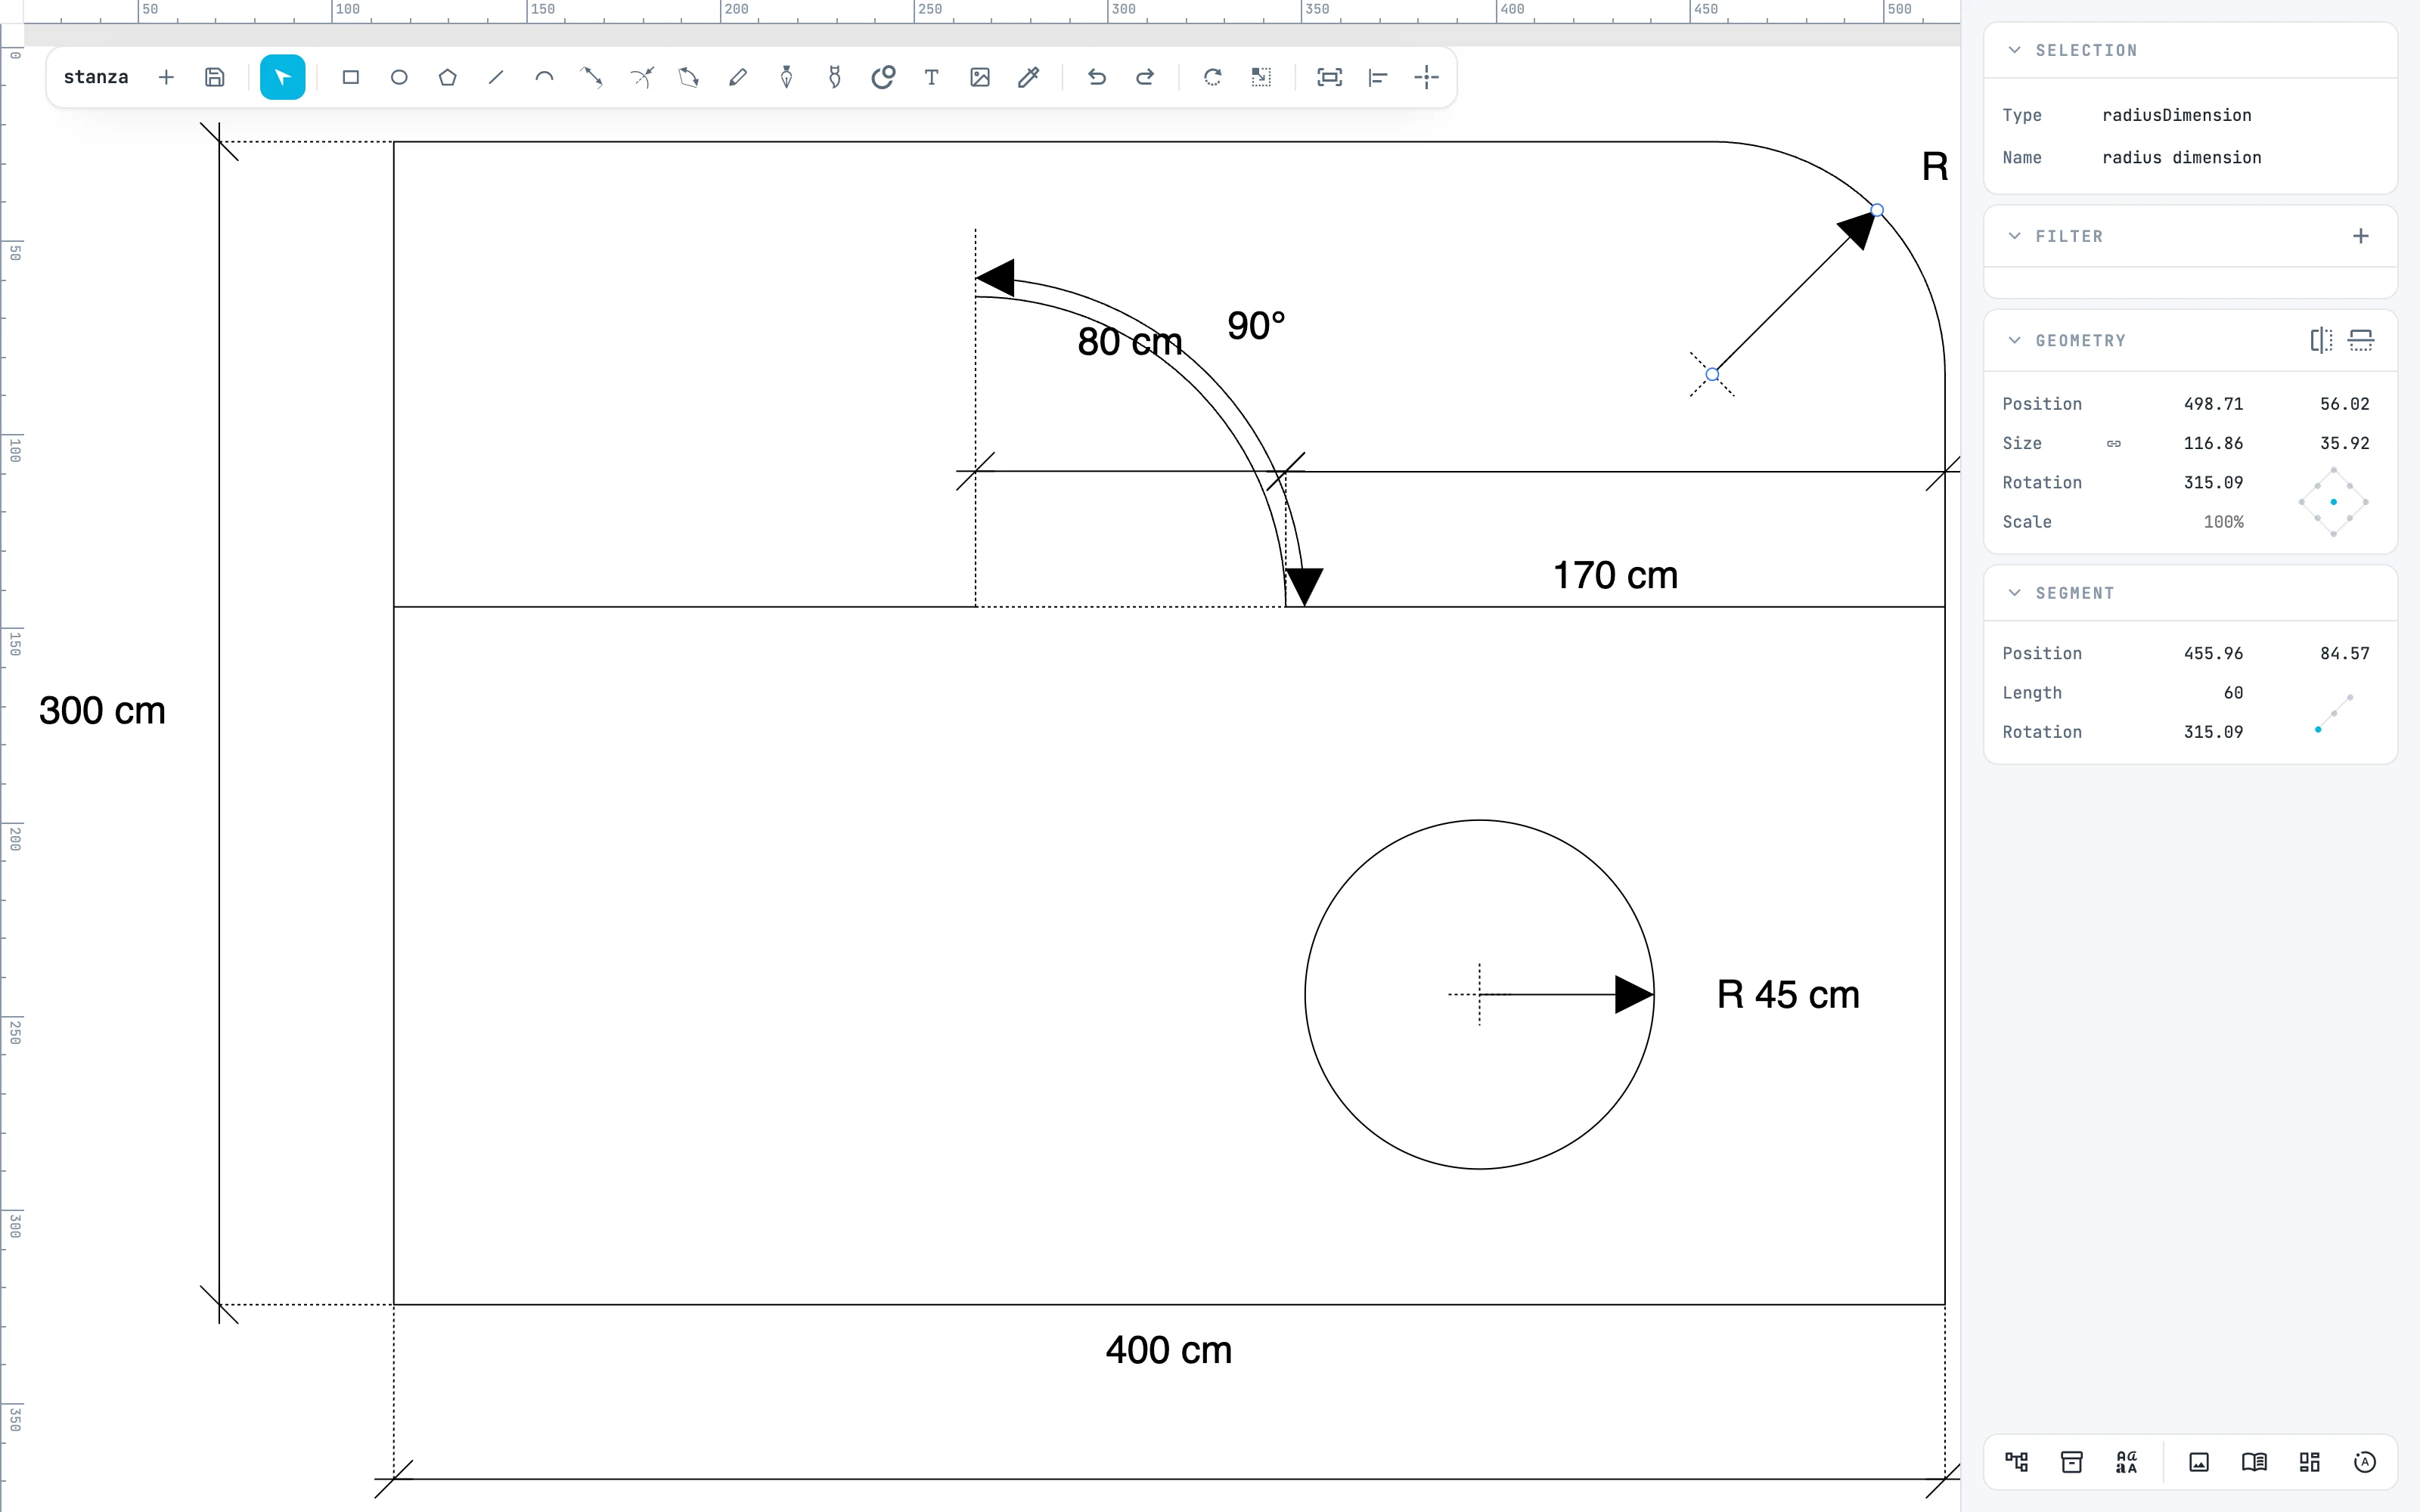Click the flip vertical icon in Geometry
2420x1512 pixels.
click(2361, 340)
